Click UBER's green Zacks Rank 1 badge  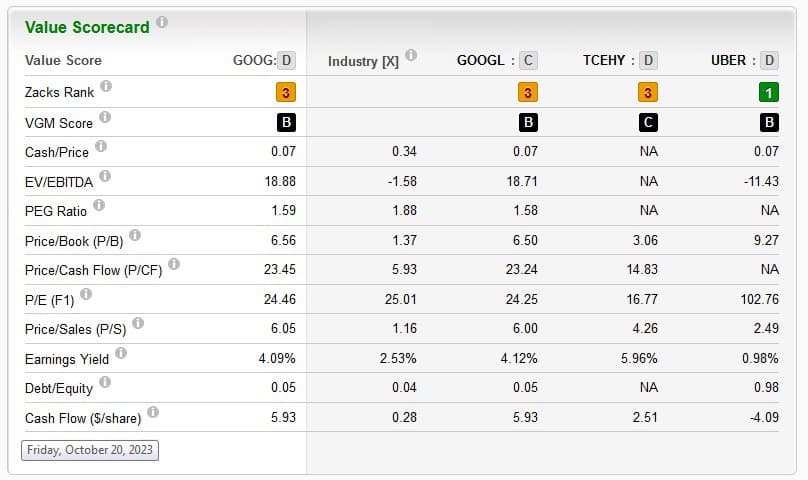click(769, 93)
